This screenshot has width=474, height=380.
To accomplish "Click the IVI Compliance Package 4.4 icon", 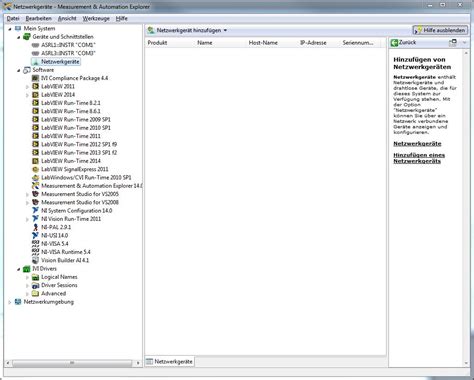I will coord(35,78).
